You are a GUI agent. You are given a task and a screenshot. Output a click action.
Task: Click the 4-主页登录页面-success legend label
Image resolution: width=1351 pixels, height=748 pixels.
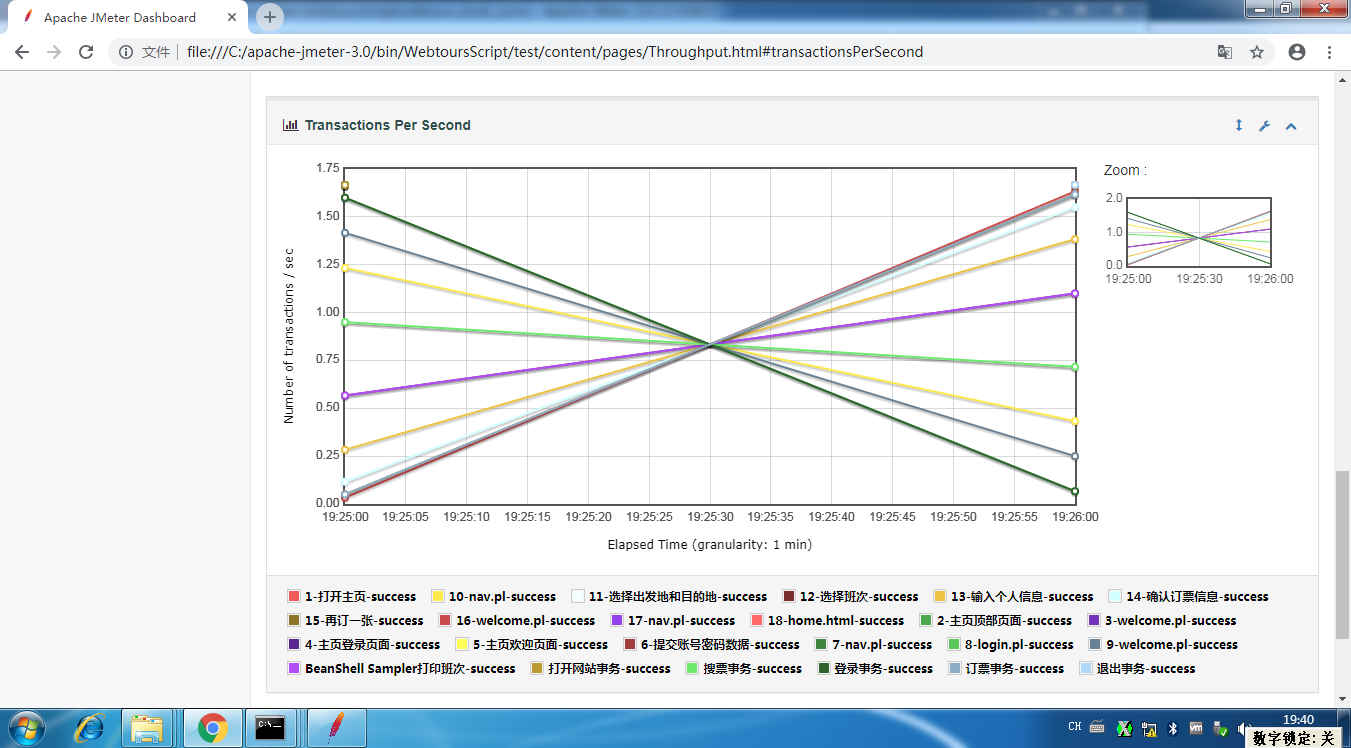click(x=372, y=645)
